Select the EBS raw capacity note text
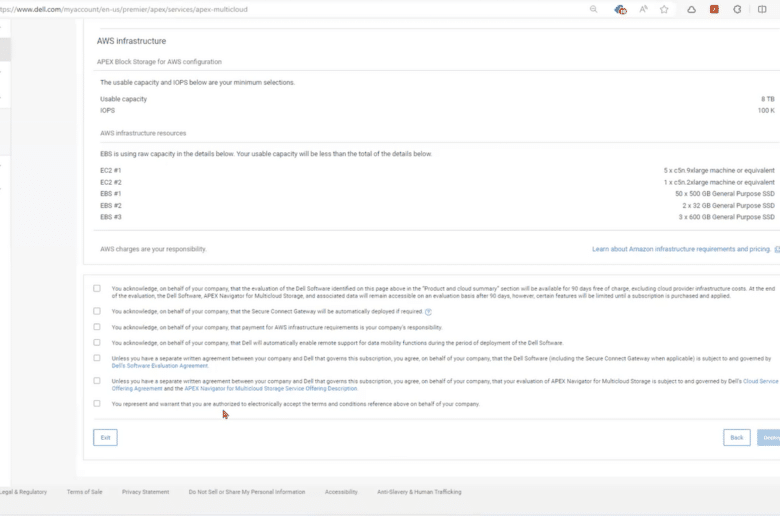Viewport: 780px width, 516px height. tap(266, 154)
